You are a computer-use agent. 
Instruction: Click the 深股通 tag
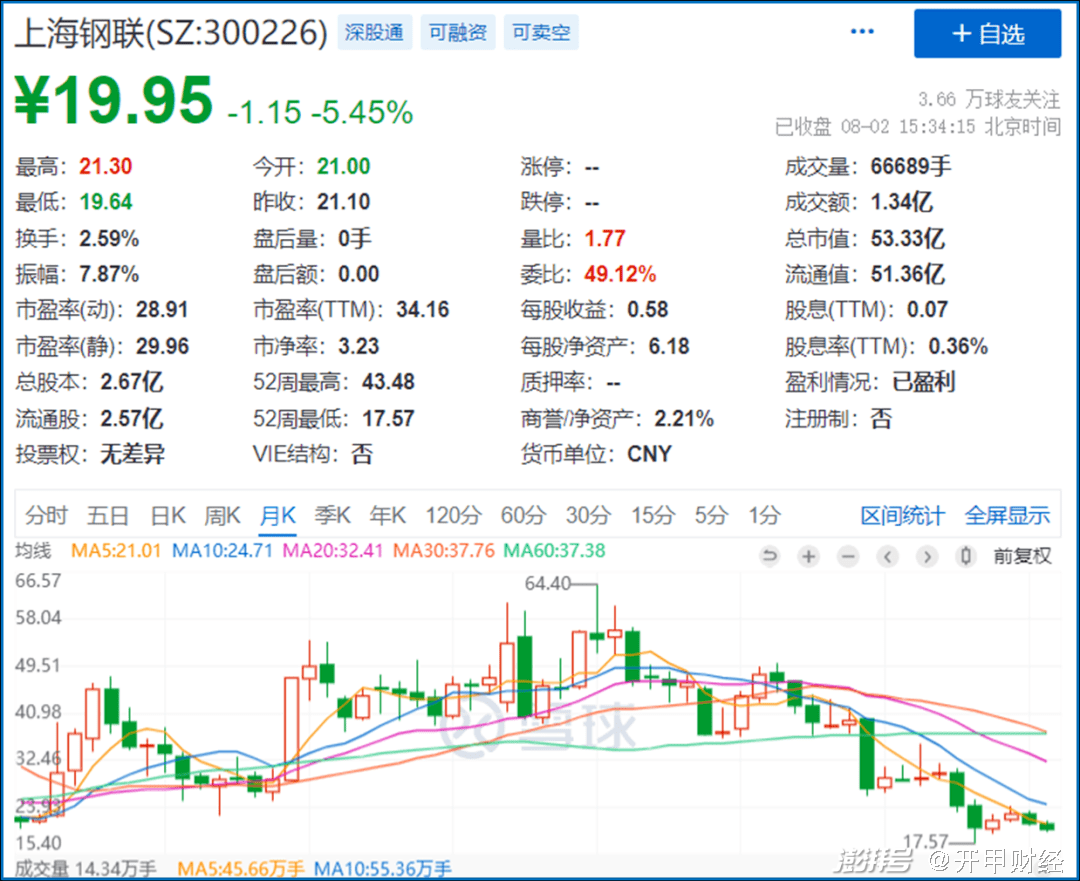(373, 33)
